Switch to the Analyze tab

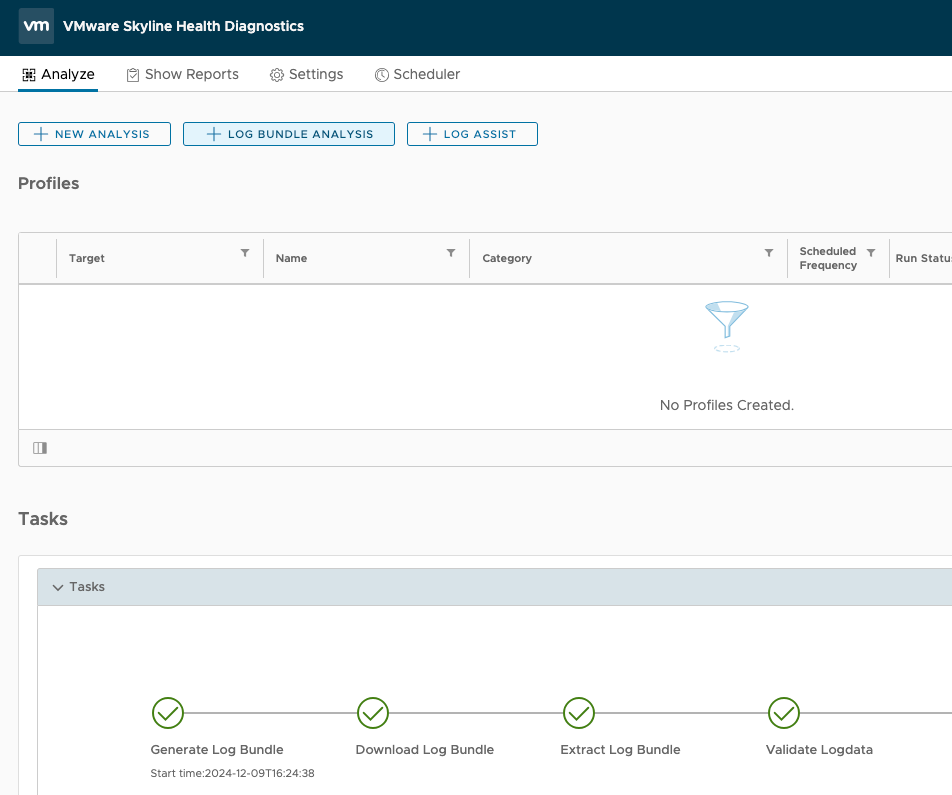(x=58, y=74)
